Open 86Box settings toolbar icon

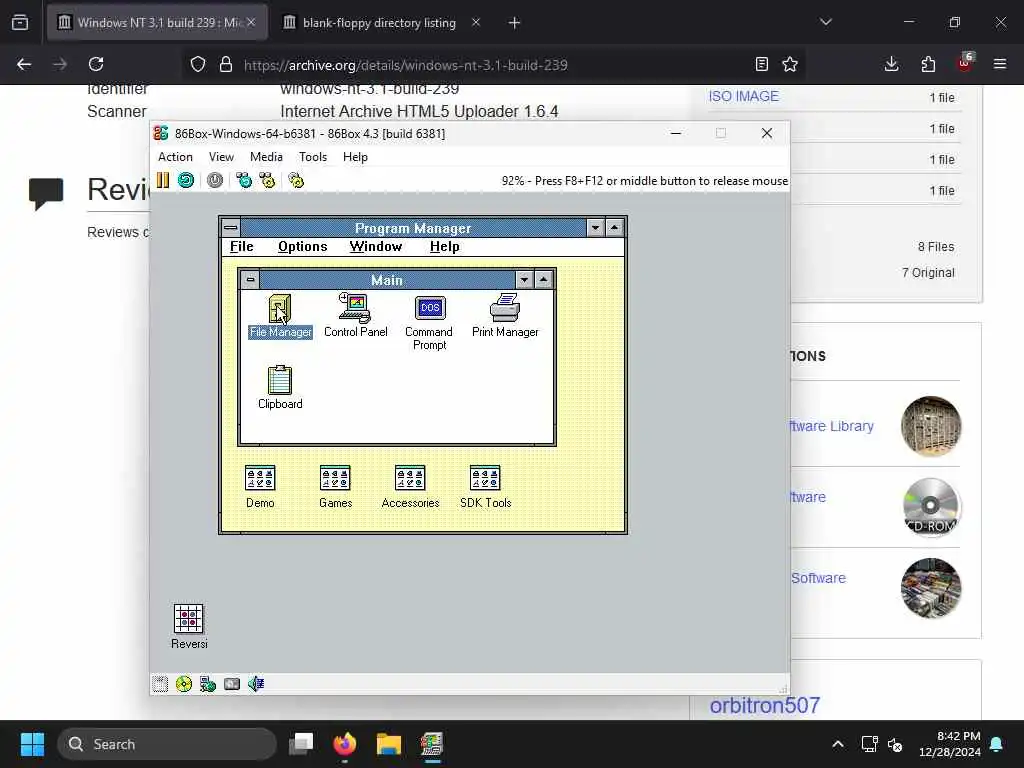[x=296, y=180]
